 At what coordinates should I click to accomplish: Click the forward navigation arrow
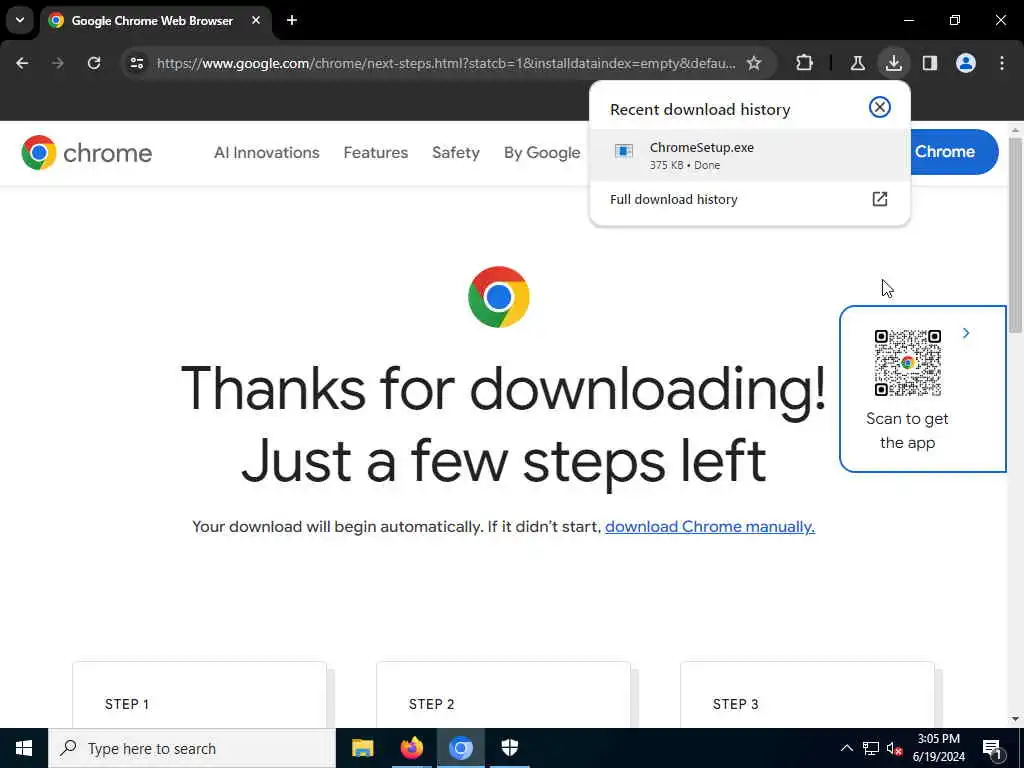pos(58,63)
